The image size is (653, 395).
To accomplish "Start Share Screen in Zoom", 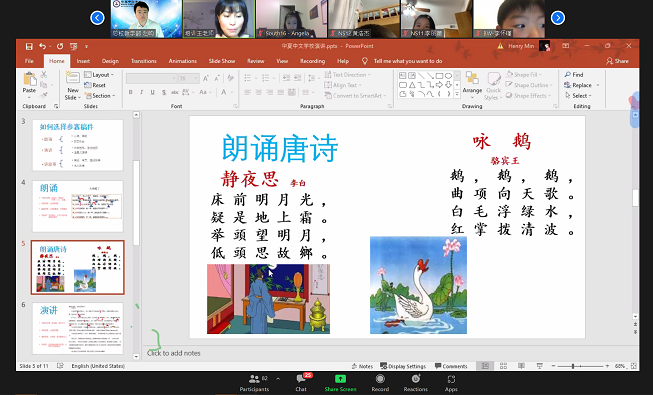I will pos(340,382).
